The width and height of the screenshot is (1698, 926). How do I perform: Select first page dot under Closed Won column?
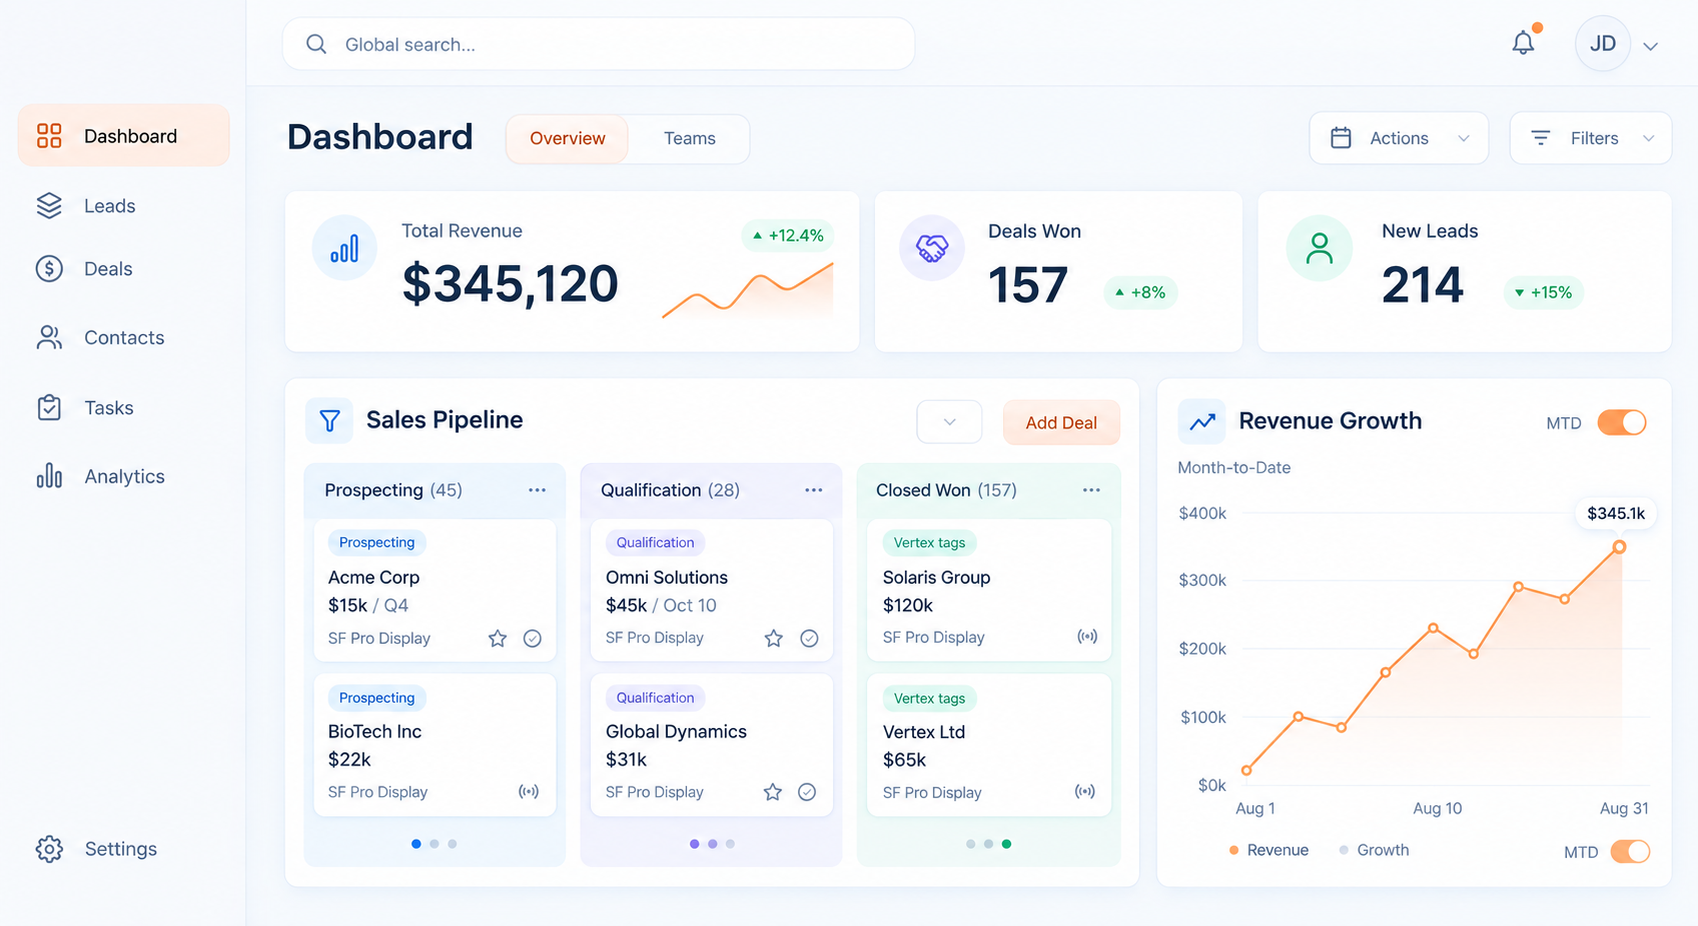click(x=970, y=844)
